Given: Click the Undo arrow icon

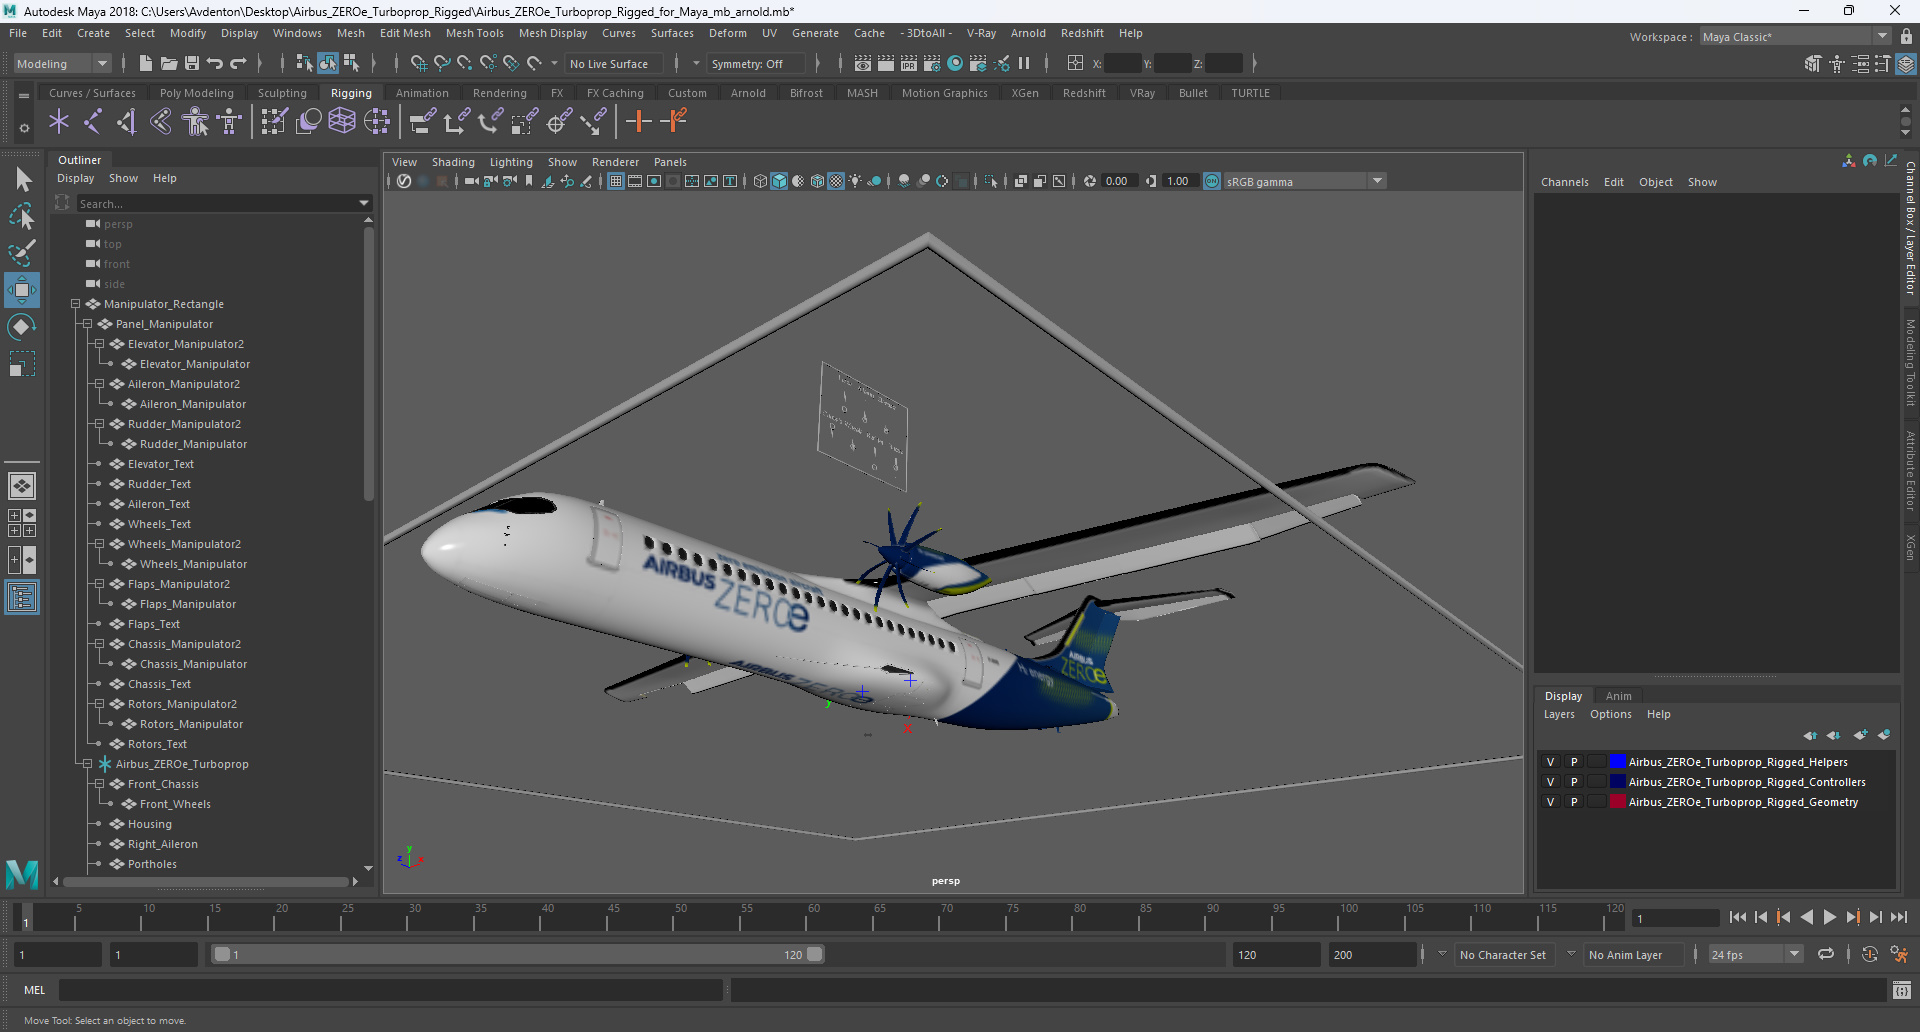Looking at the screenshot, I should 215,63.
